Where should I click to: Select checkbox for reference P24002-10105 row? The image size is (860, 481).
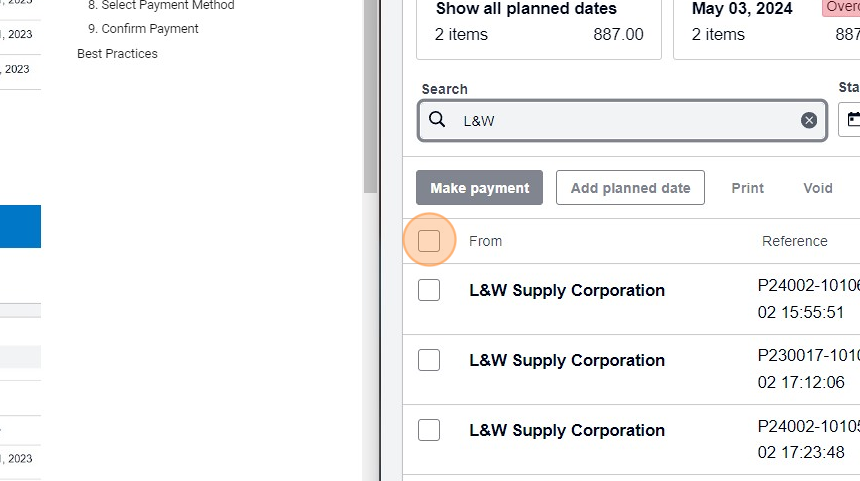[x=429, y=430]
